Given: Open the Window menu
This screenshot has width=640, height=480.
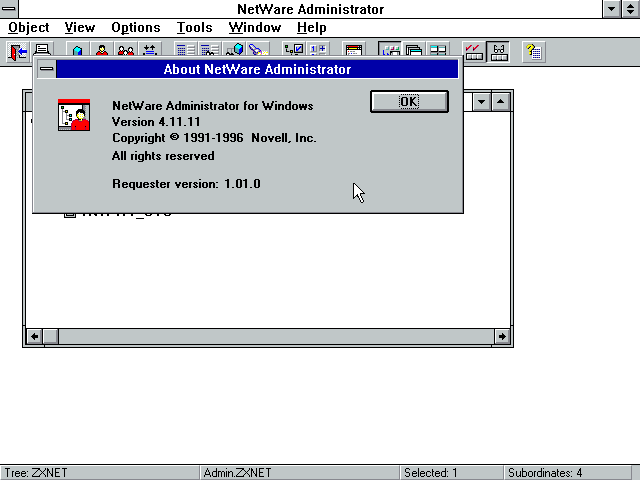Looking at the screenshot, I should (x=255, y=28).
